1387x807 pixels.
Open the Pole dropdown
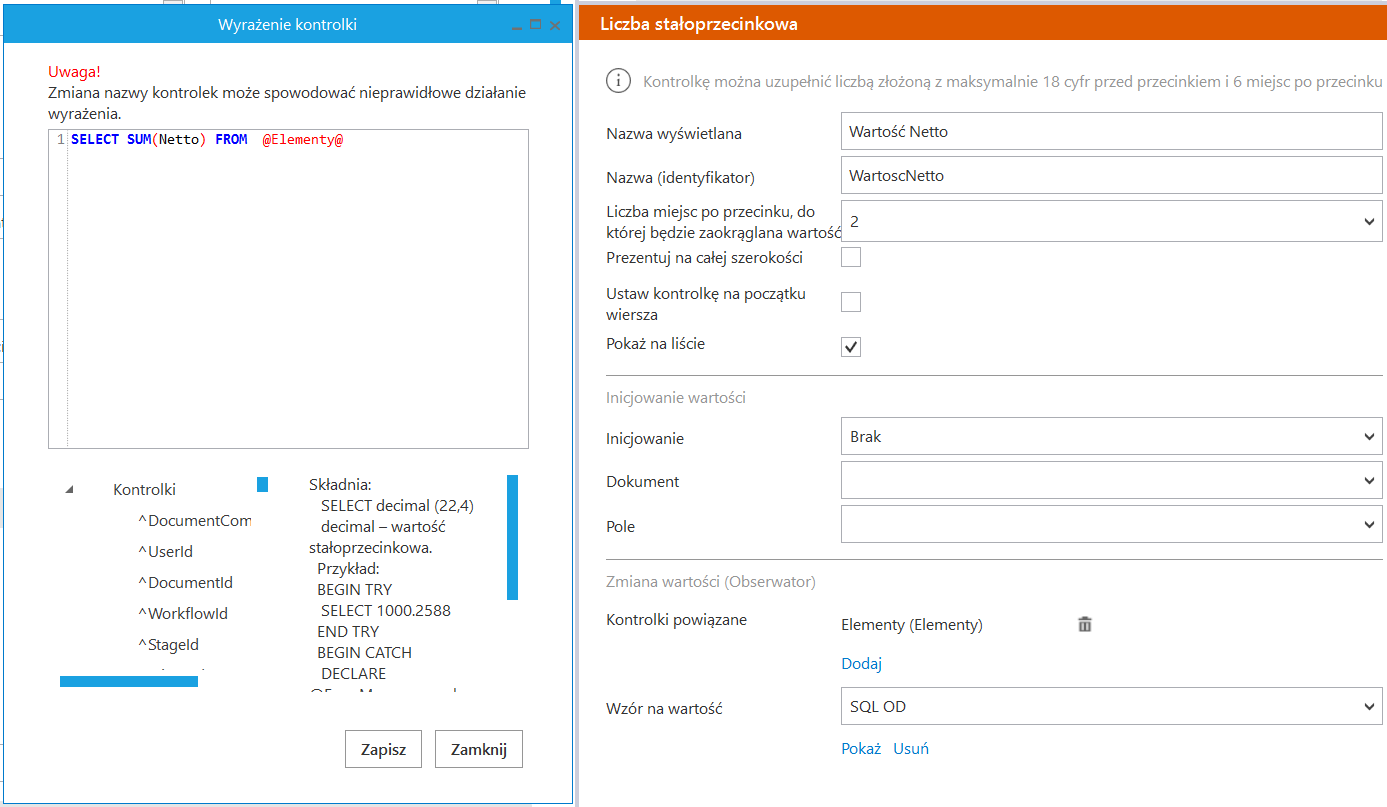1112,526
